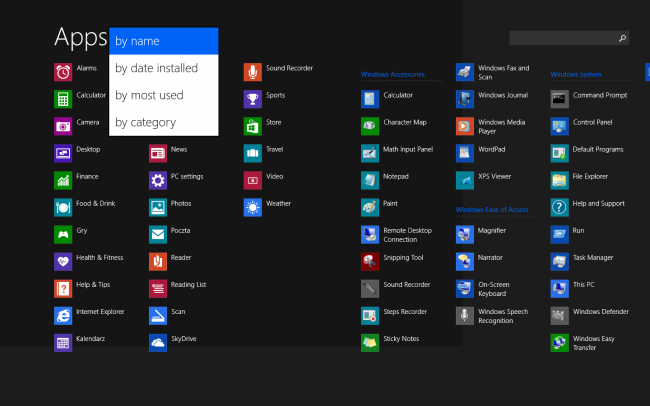Launch Internet Explorer icon
650x406 pixels.
click(x=63, y=316)
